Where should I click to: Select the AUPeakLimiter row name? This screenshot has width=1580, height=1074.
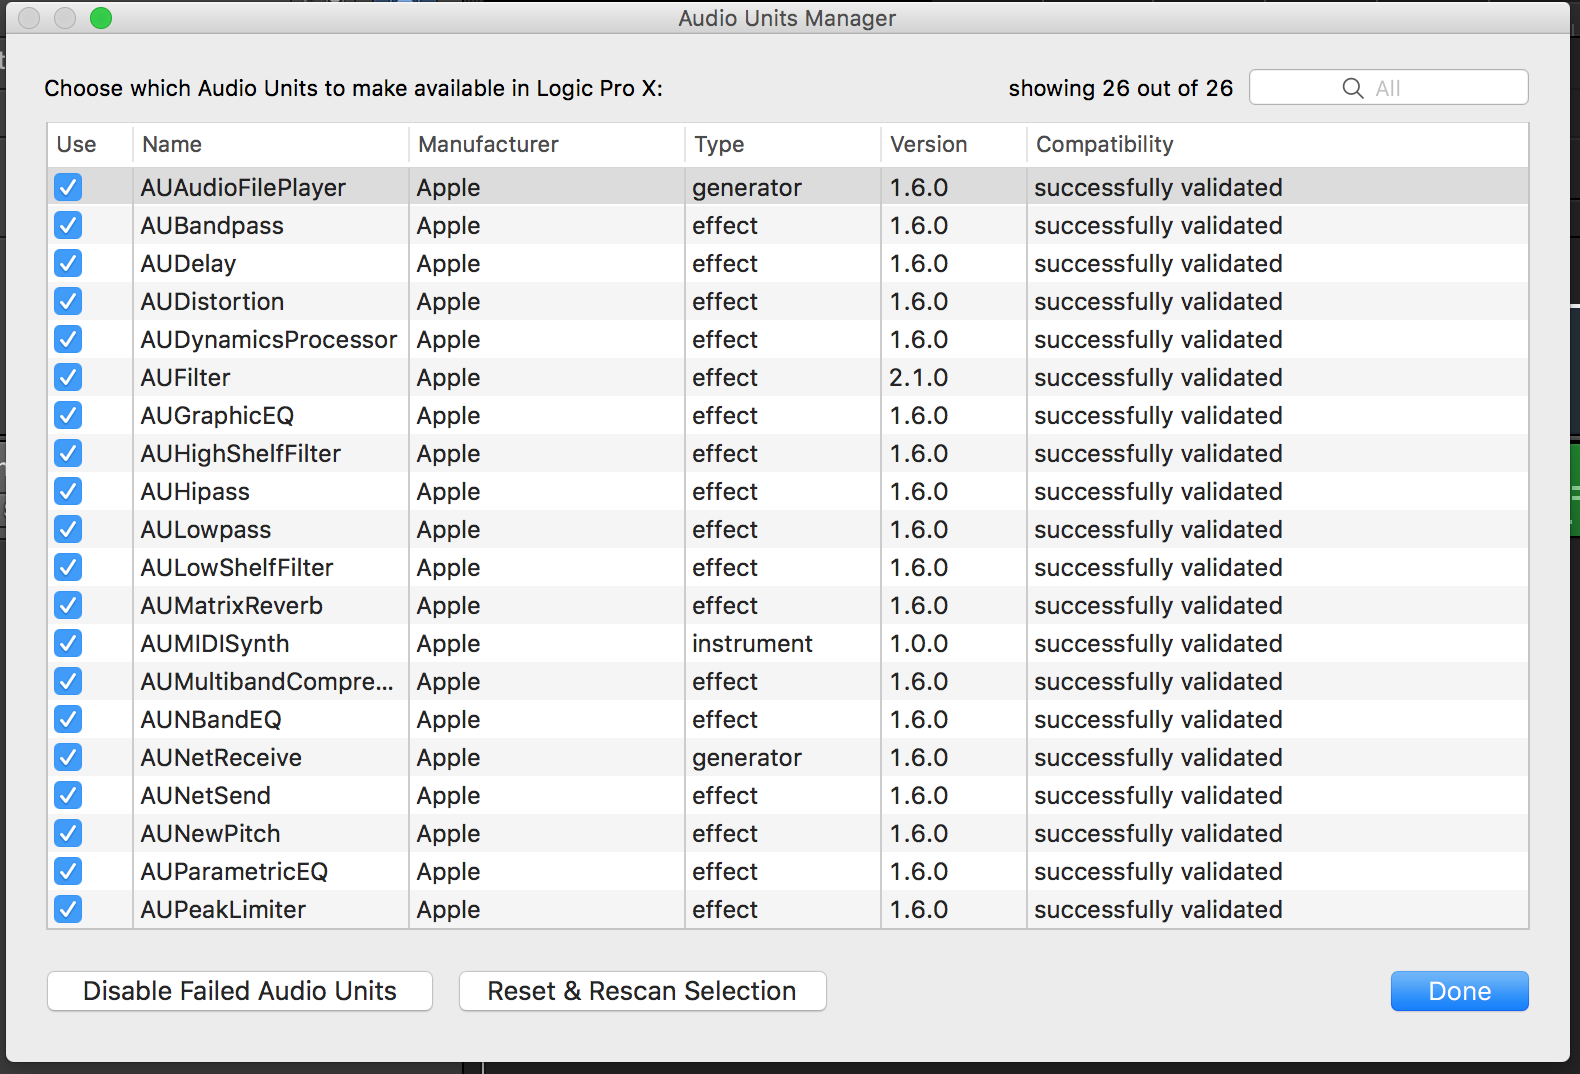(x=223, y=910)
